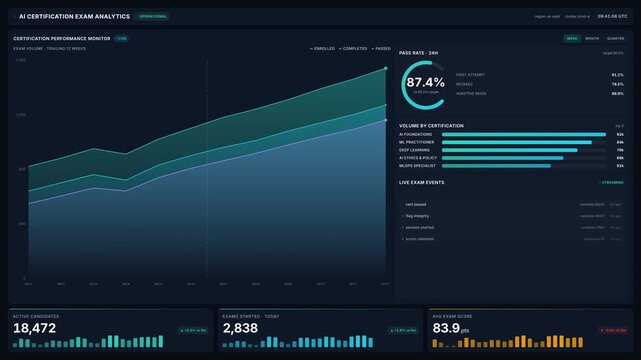Click the OPERATIONAL status badge
Image resolution: width=641 pixels, height=360 pixels.
[152, 17]
